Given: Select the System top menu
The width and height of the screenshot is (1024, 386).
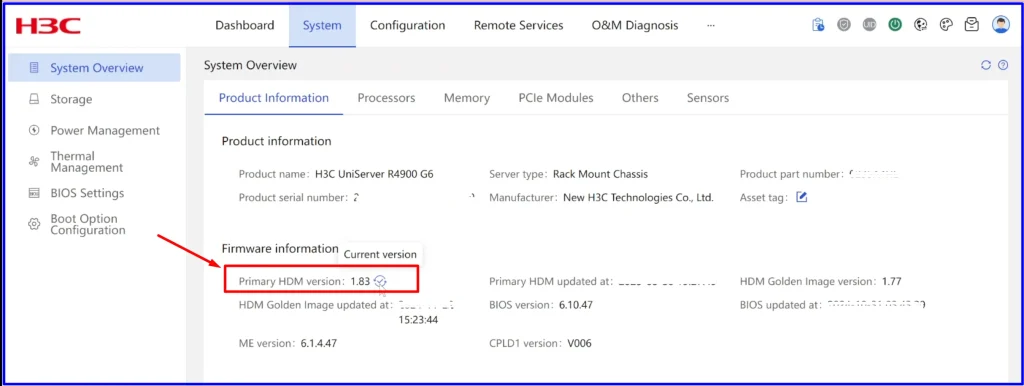Looking at the screenshot, I should click(x=322, y=25).
